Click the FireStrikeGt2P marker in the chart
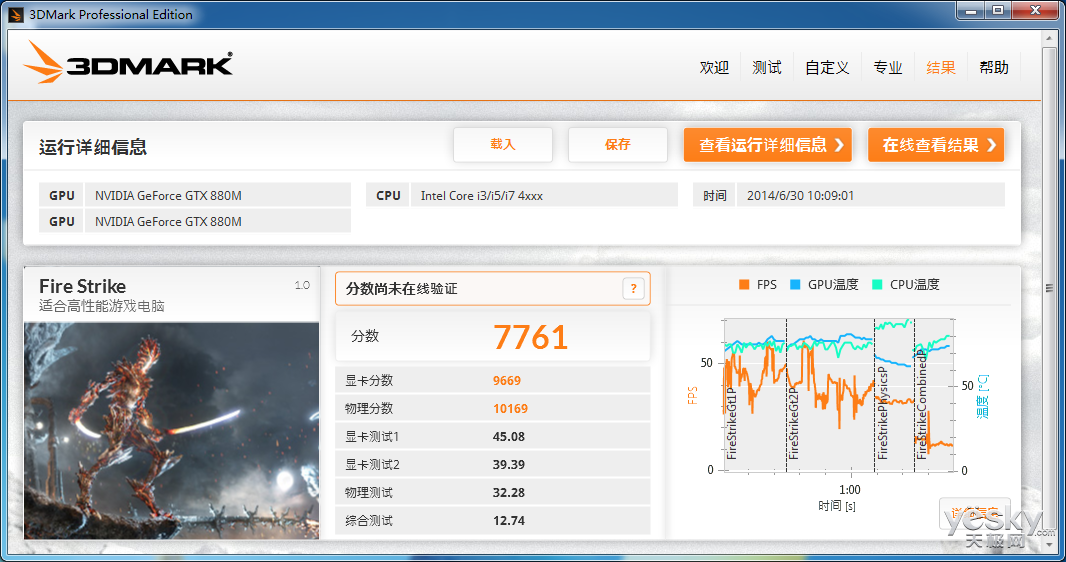 [x=793, y=423]
